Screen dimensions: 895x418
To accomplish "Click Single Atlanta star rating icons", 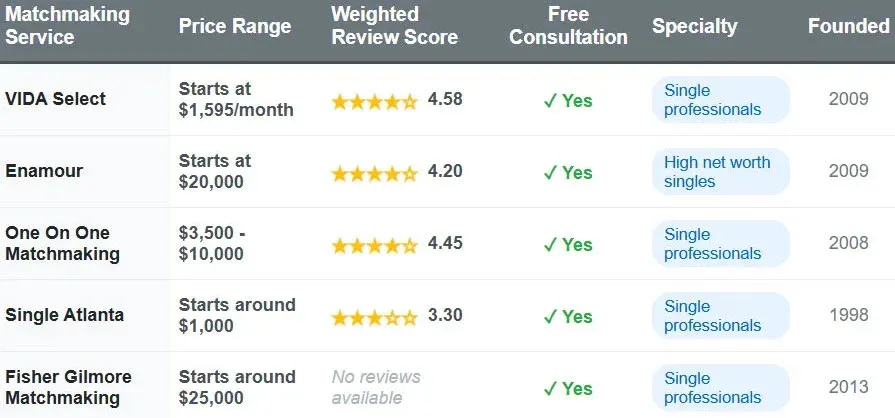I will point(375,316).
